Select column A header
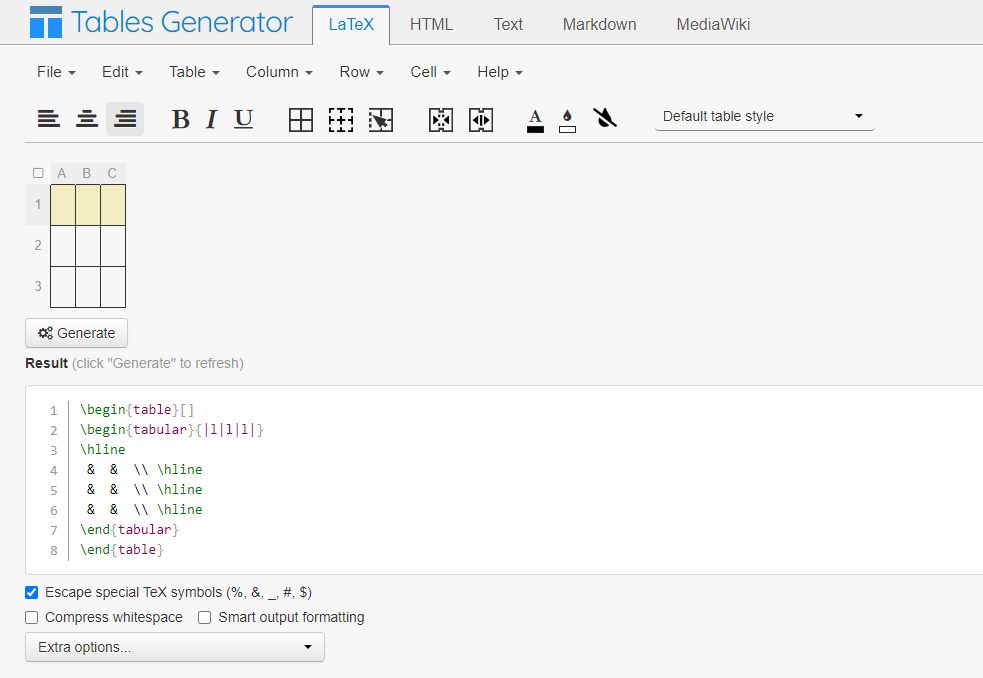The height and width of the screenshot is (678, 983). [x=62, y=173]
